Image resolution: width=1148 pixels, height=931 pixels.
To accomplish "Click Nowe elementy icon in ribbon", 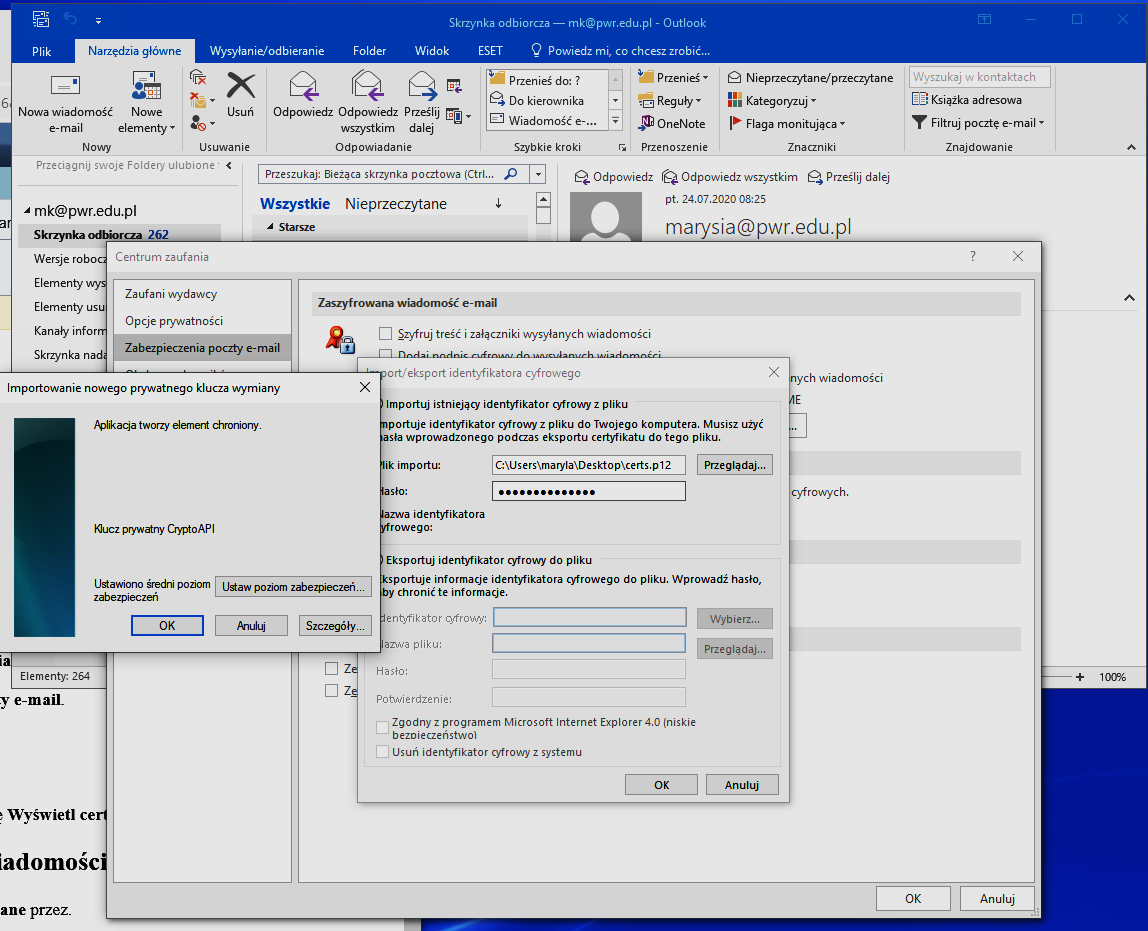I will click(146, 88).
